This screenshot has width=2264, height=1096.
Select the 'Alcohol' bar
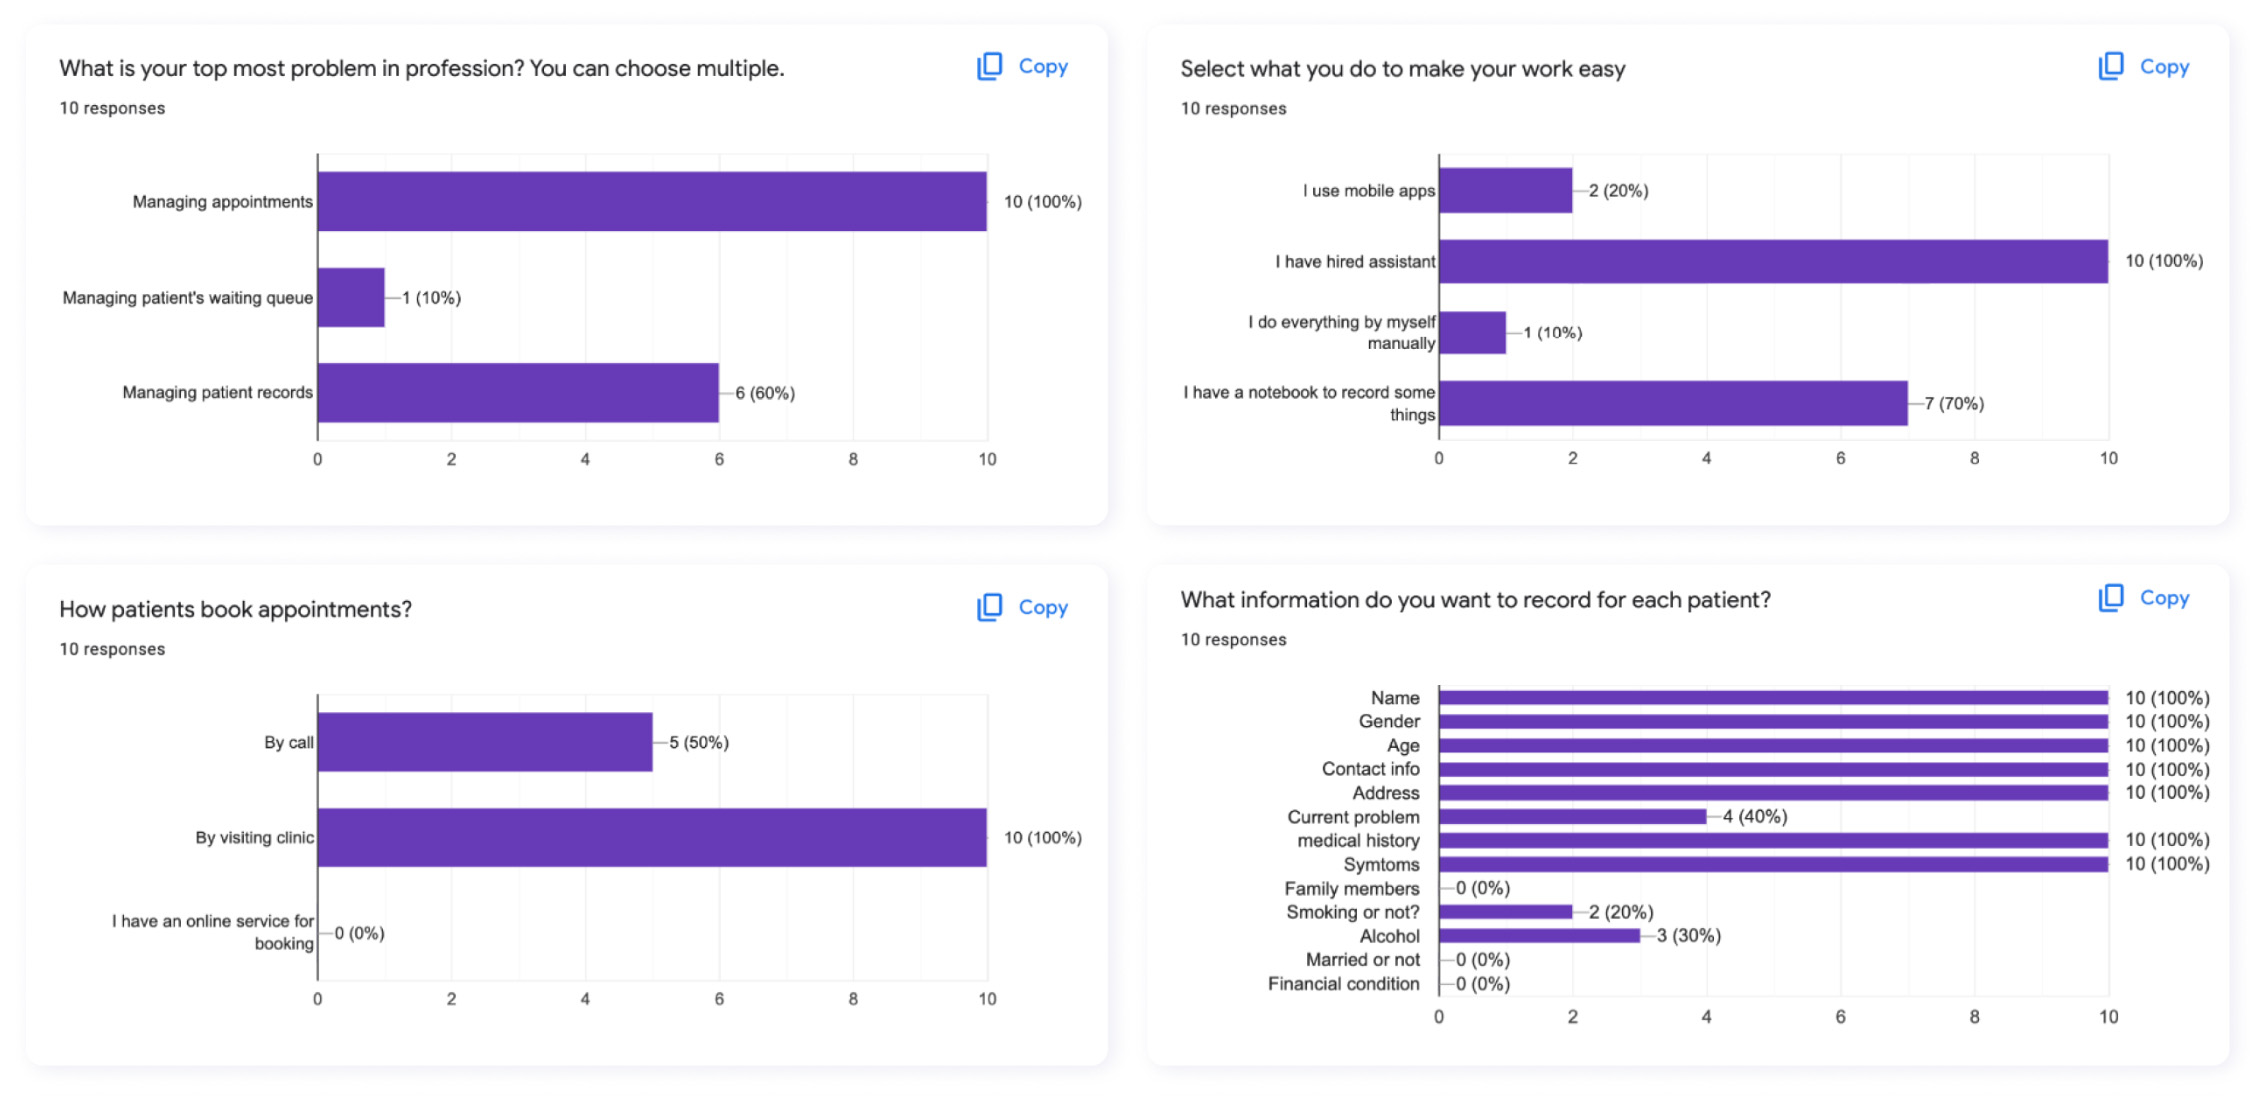1539,936
